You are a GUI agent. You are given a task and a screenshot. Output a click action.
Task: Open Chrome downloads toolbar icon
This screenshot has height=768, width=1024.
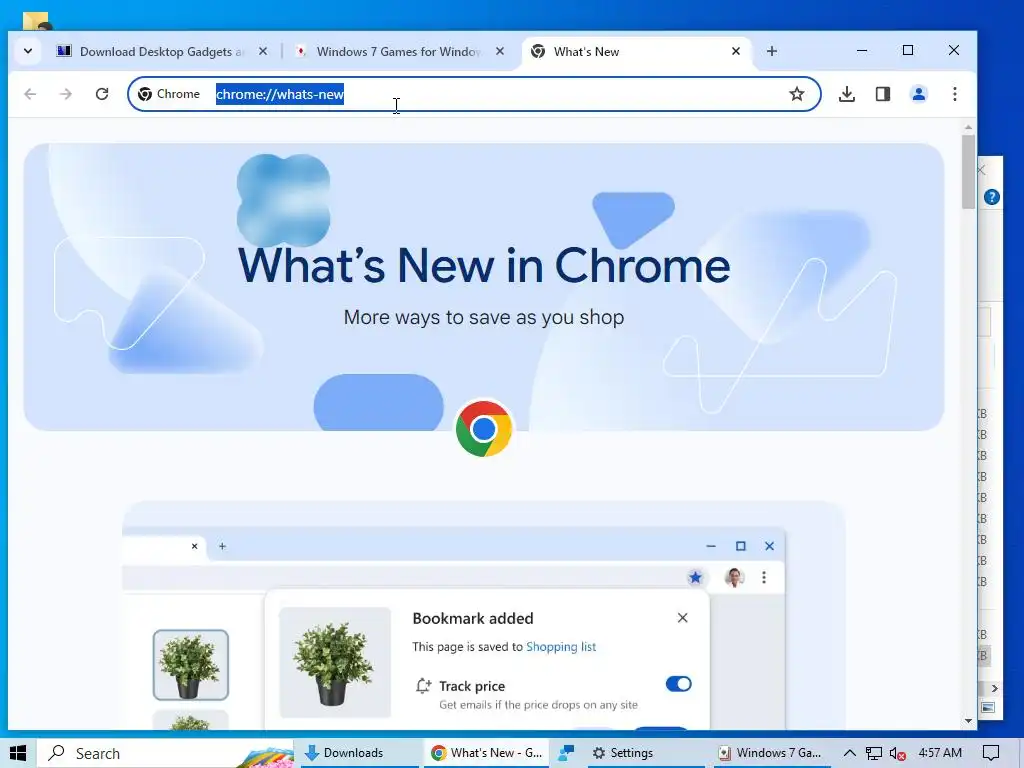tap(847, 94)
